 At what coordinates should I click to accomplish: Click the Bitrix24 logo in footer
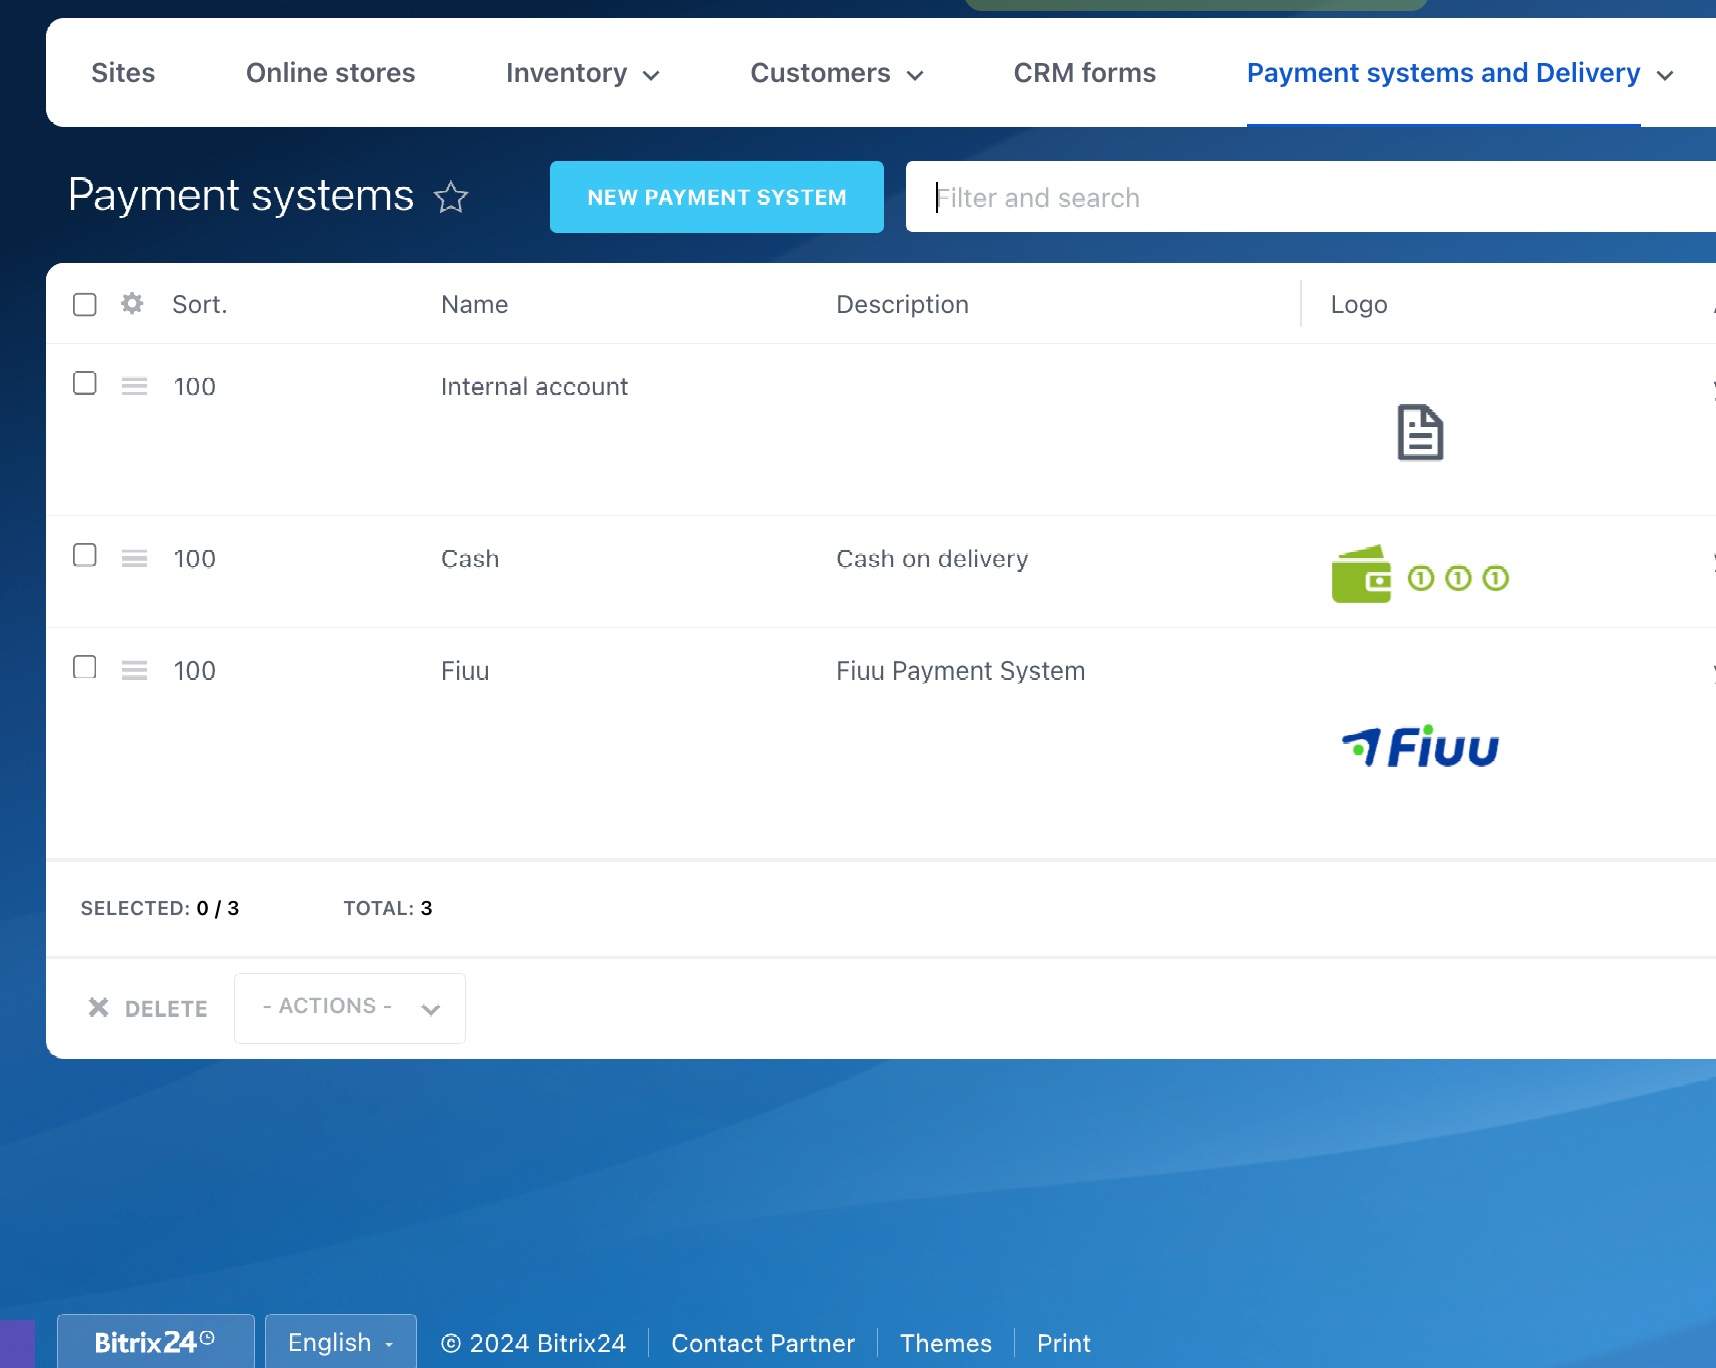coord(155,1342)
